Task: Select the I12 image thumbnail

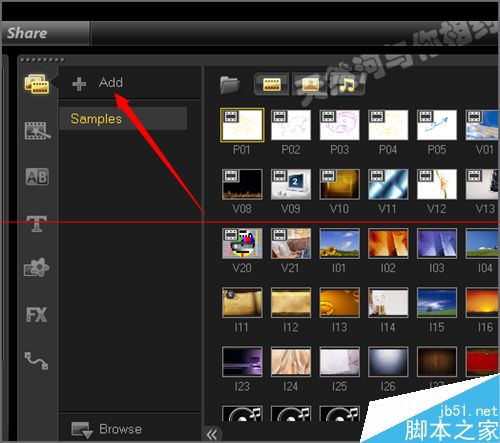Action: [291, 303]
